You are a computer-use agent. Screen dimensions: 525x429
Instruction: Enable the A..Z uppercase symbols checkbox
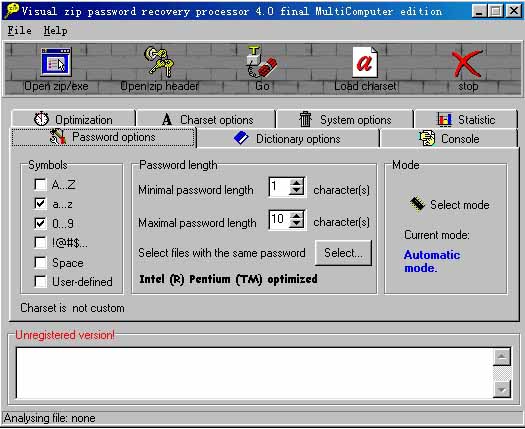pos(41,184)
